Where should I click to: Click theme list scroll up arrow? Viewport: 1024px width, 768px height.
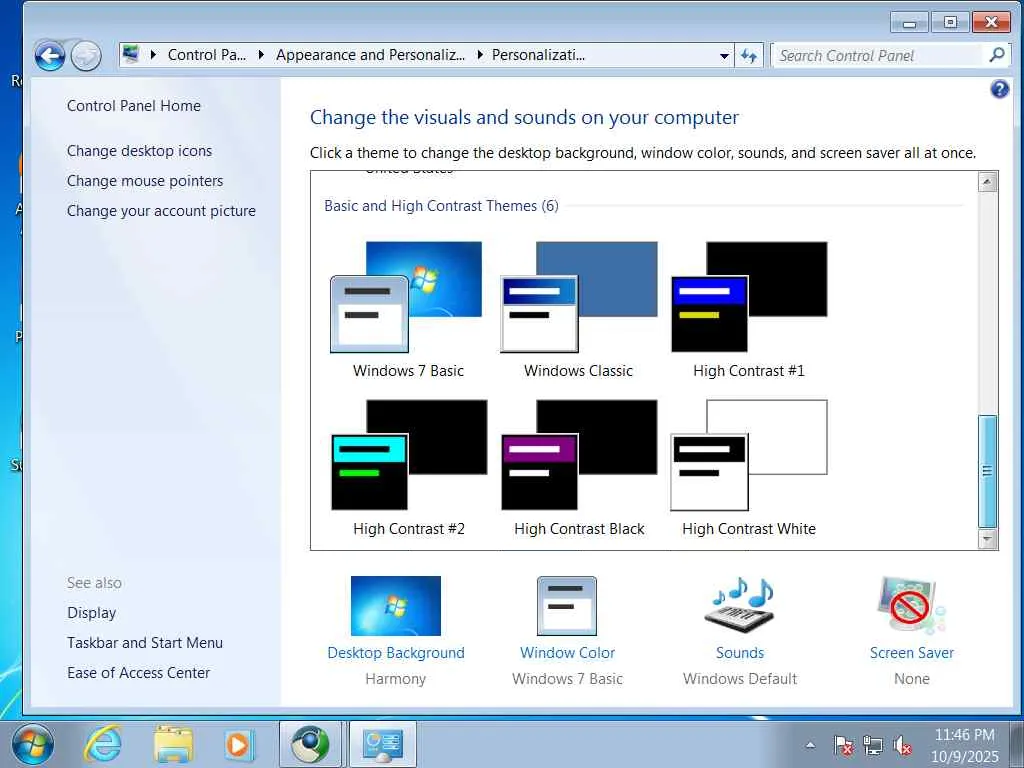[x=987, y=182]
